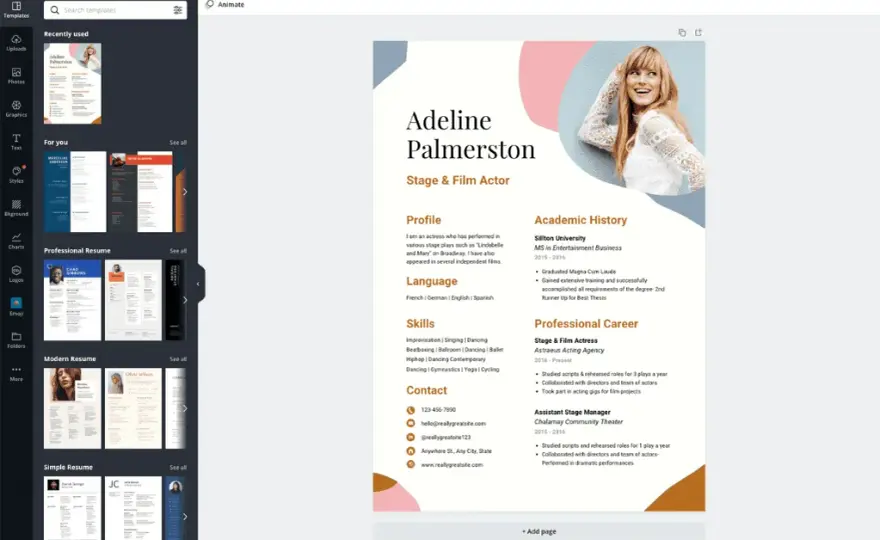This screenshot has width=880, height=540.
Task: Click the phone icon beside 123-456-7890
Action: [x=411, y=410]
